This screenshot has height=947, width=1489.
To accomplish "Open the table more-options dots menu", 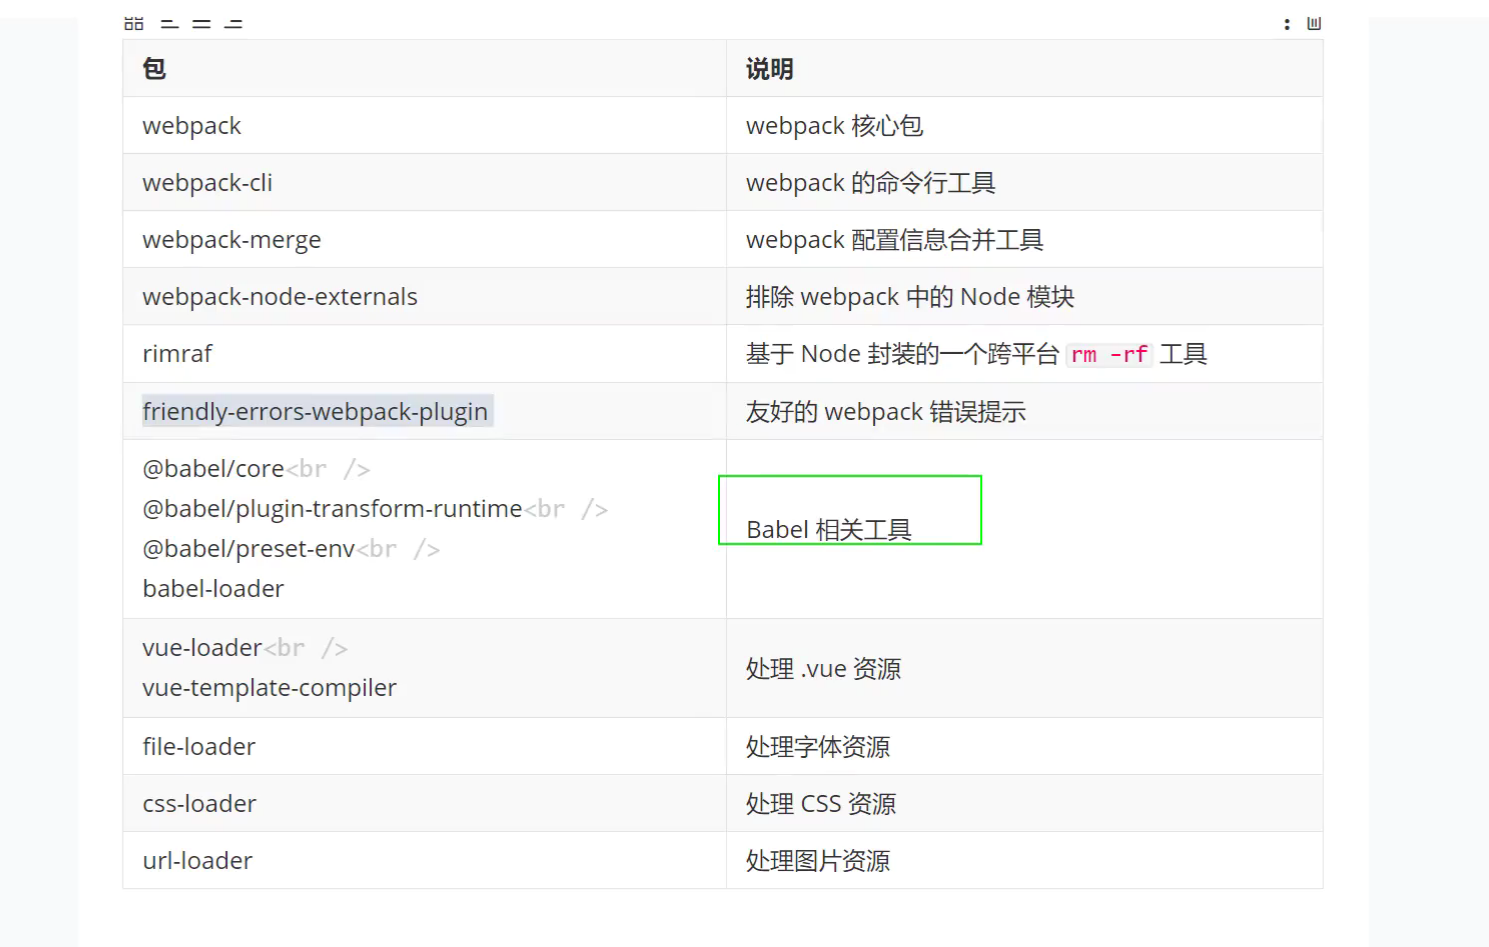I will [x=1287, y=23].
